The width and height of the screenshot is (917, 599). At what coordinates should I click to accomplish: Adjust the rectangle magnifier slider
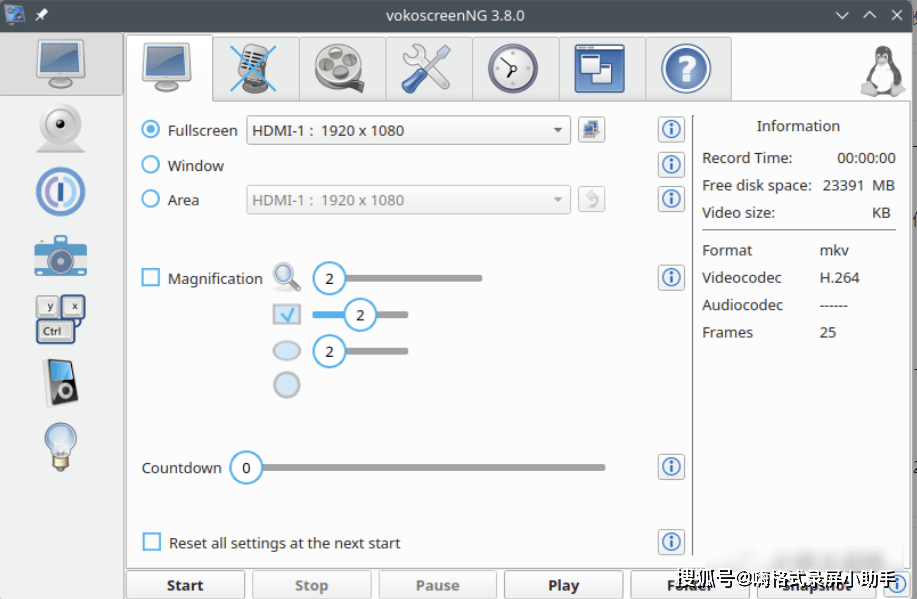[x=360, y=315]
